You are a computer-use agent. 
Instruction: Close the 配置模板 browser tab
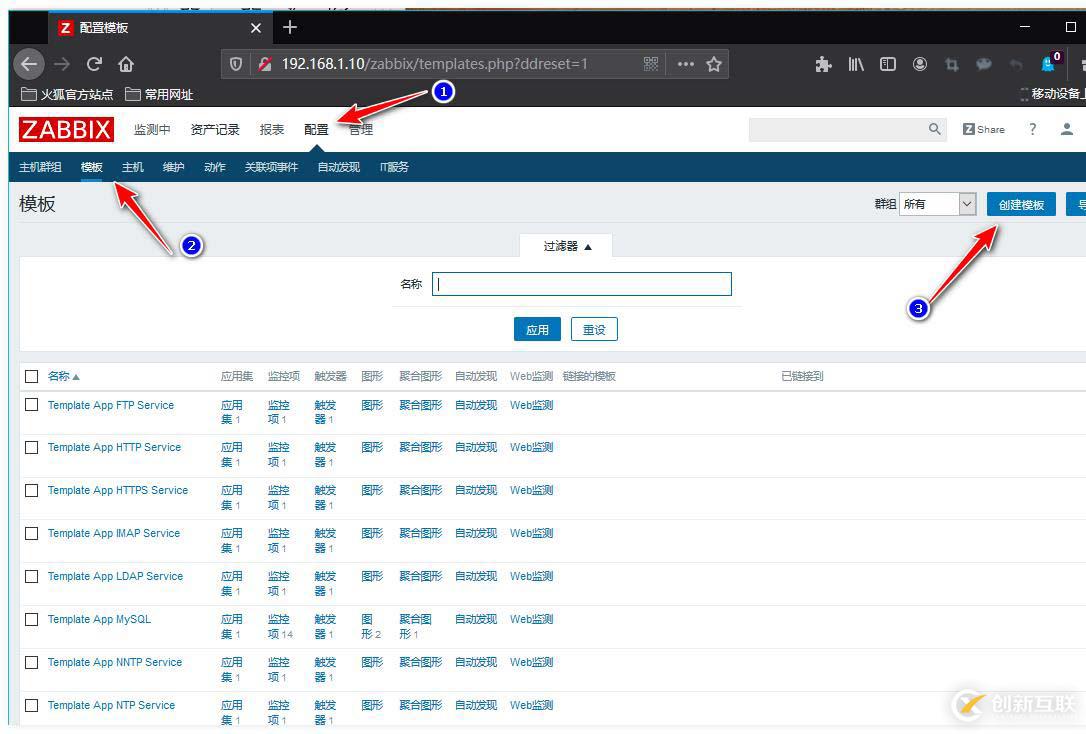(x=256, y=28)
